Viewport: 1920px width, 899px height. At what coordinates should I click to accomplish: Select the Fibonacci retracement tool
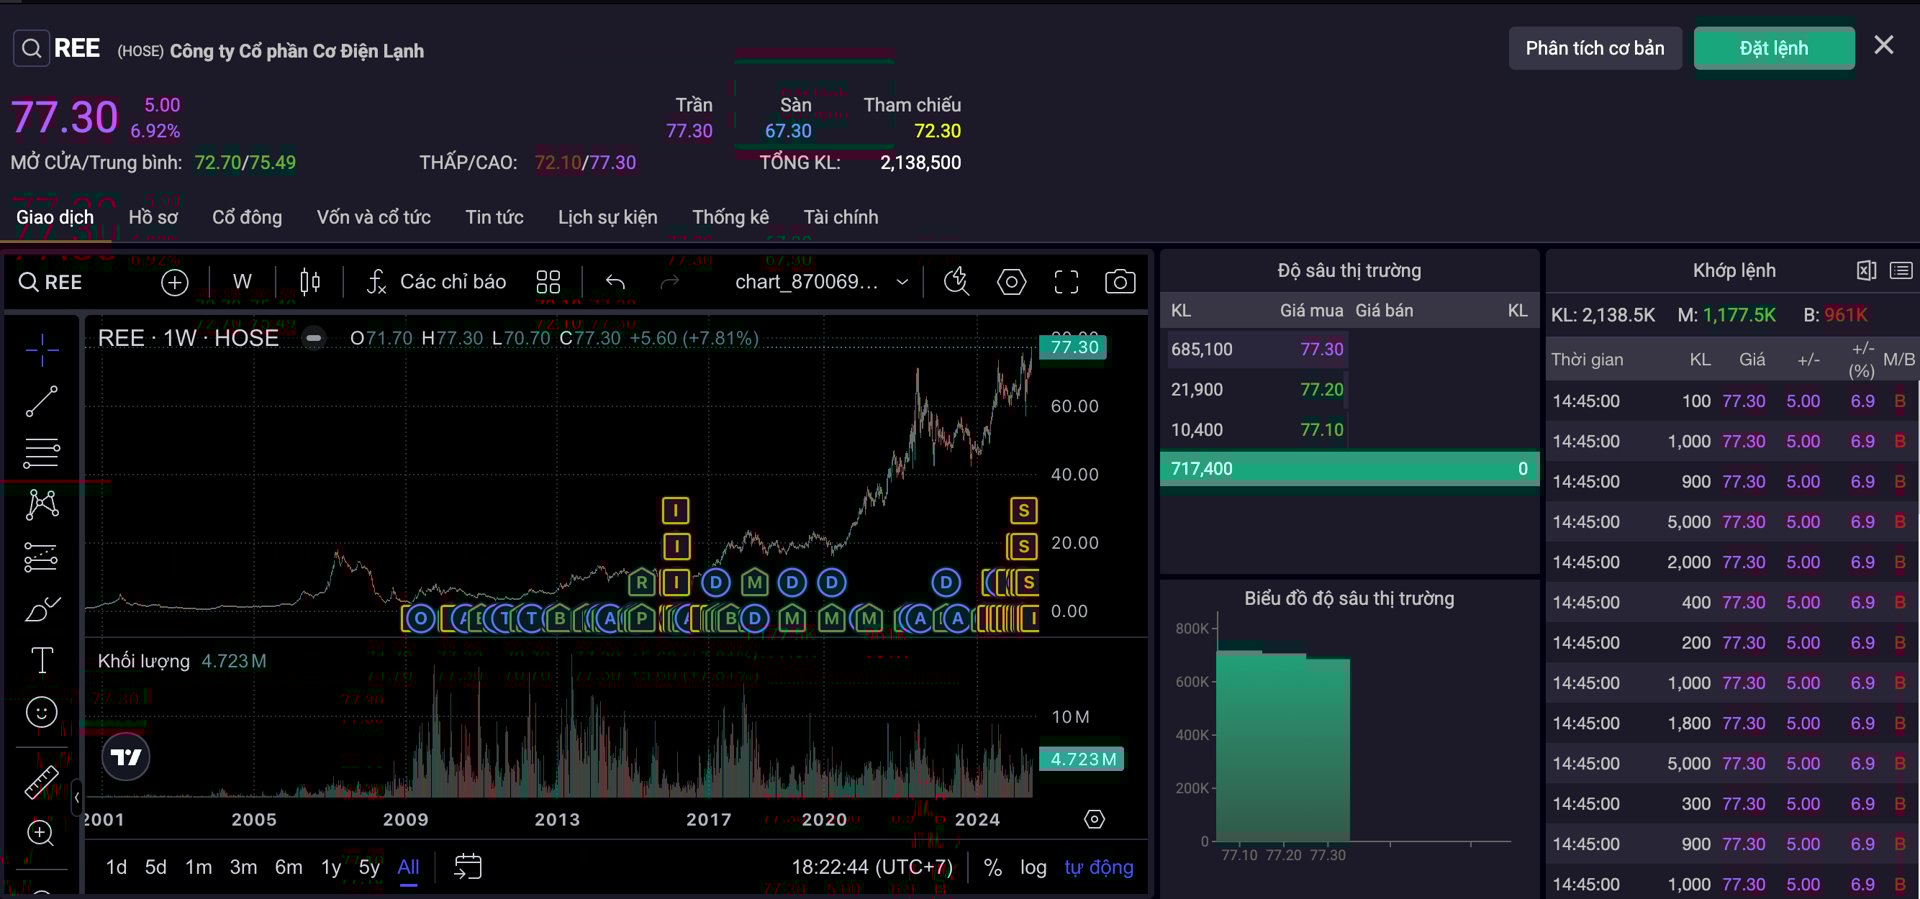point(42,453)
